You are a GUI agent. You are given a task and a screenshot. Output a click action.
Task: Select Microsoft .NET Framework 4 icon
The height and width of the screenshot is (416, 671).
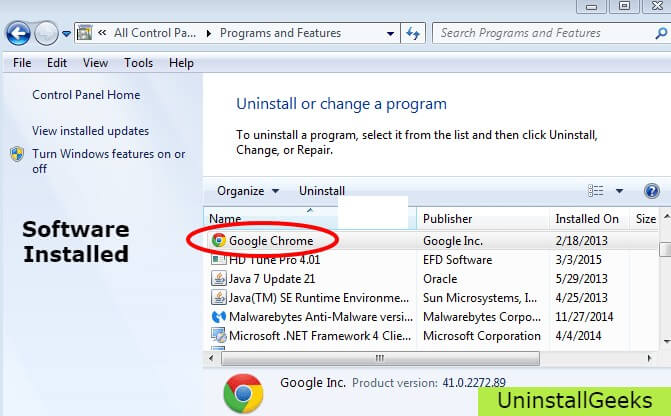(x=219, y=336)
